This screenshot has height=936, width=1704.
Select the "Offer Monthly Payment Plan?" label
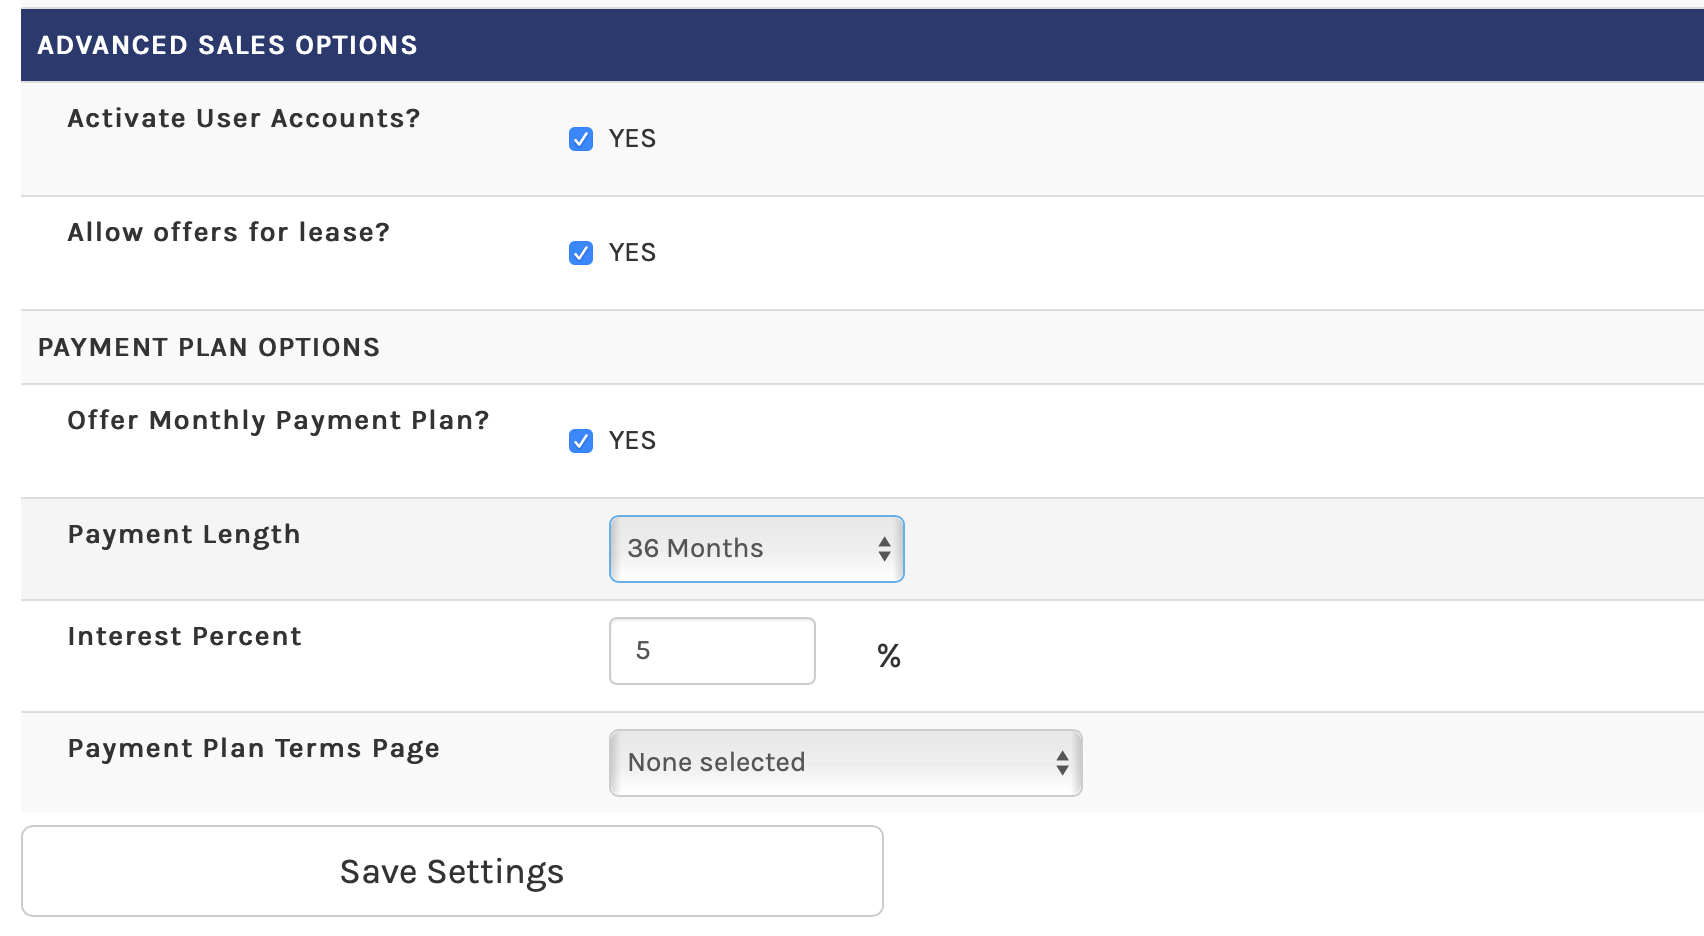coord(278,420)
